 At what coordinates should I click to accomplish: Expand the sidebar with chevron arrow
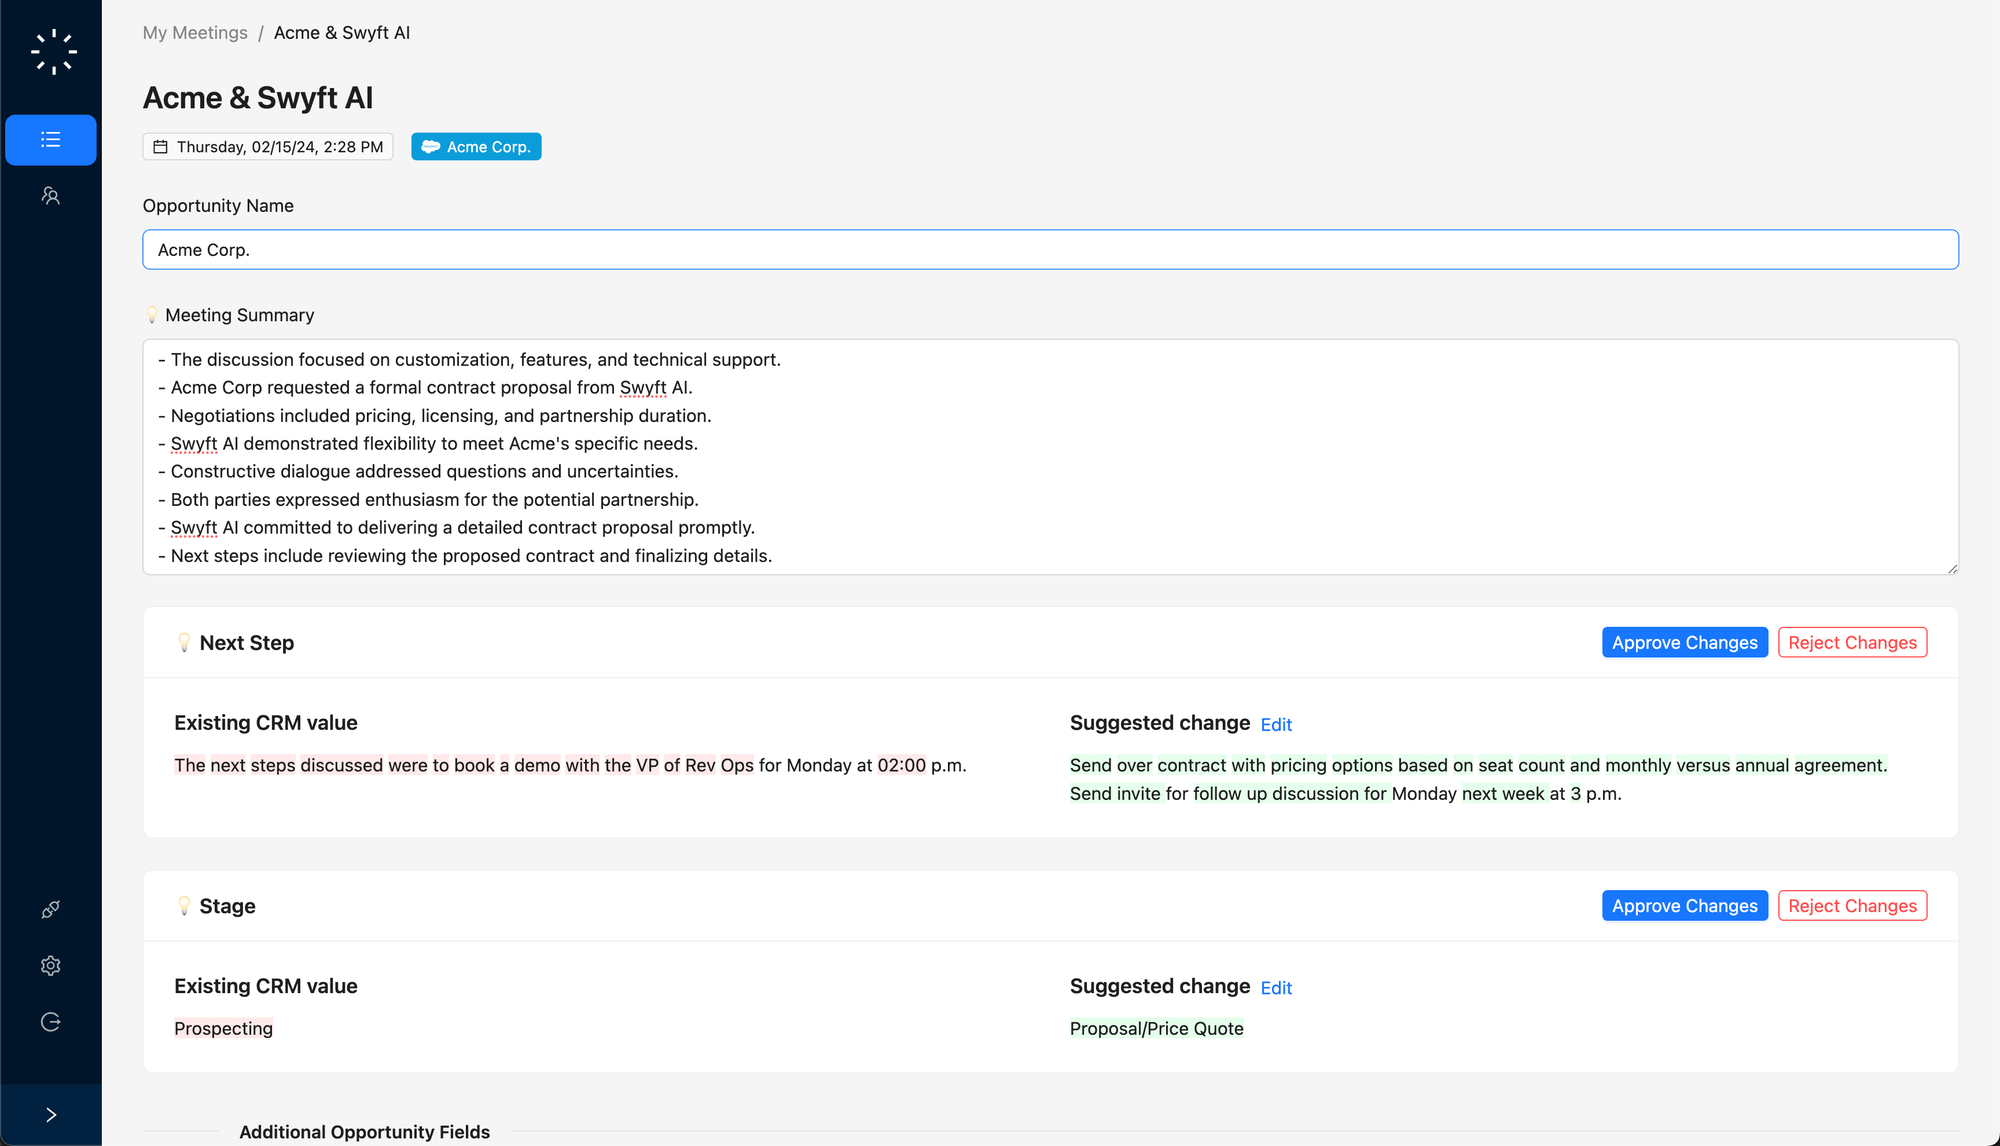[51, 1114]
